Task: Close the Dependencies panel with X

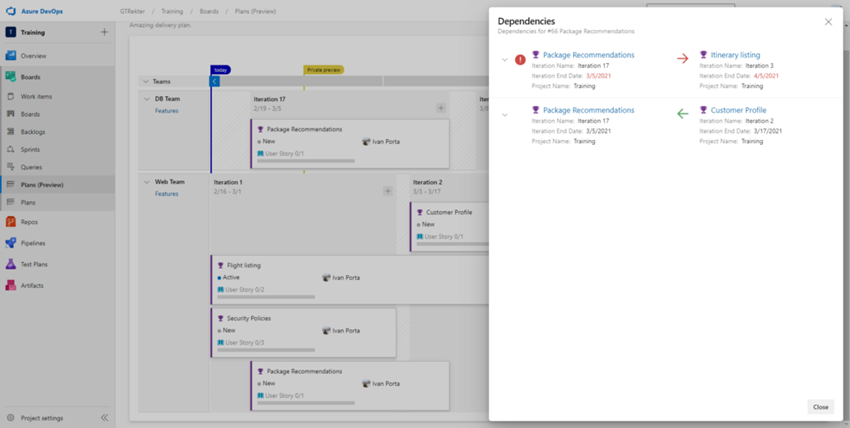Action: [828, 22]
